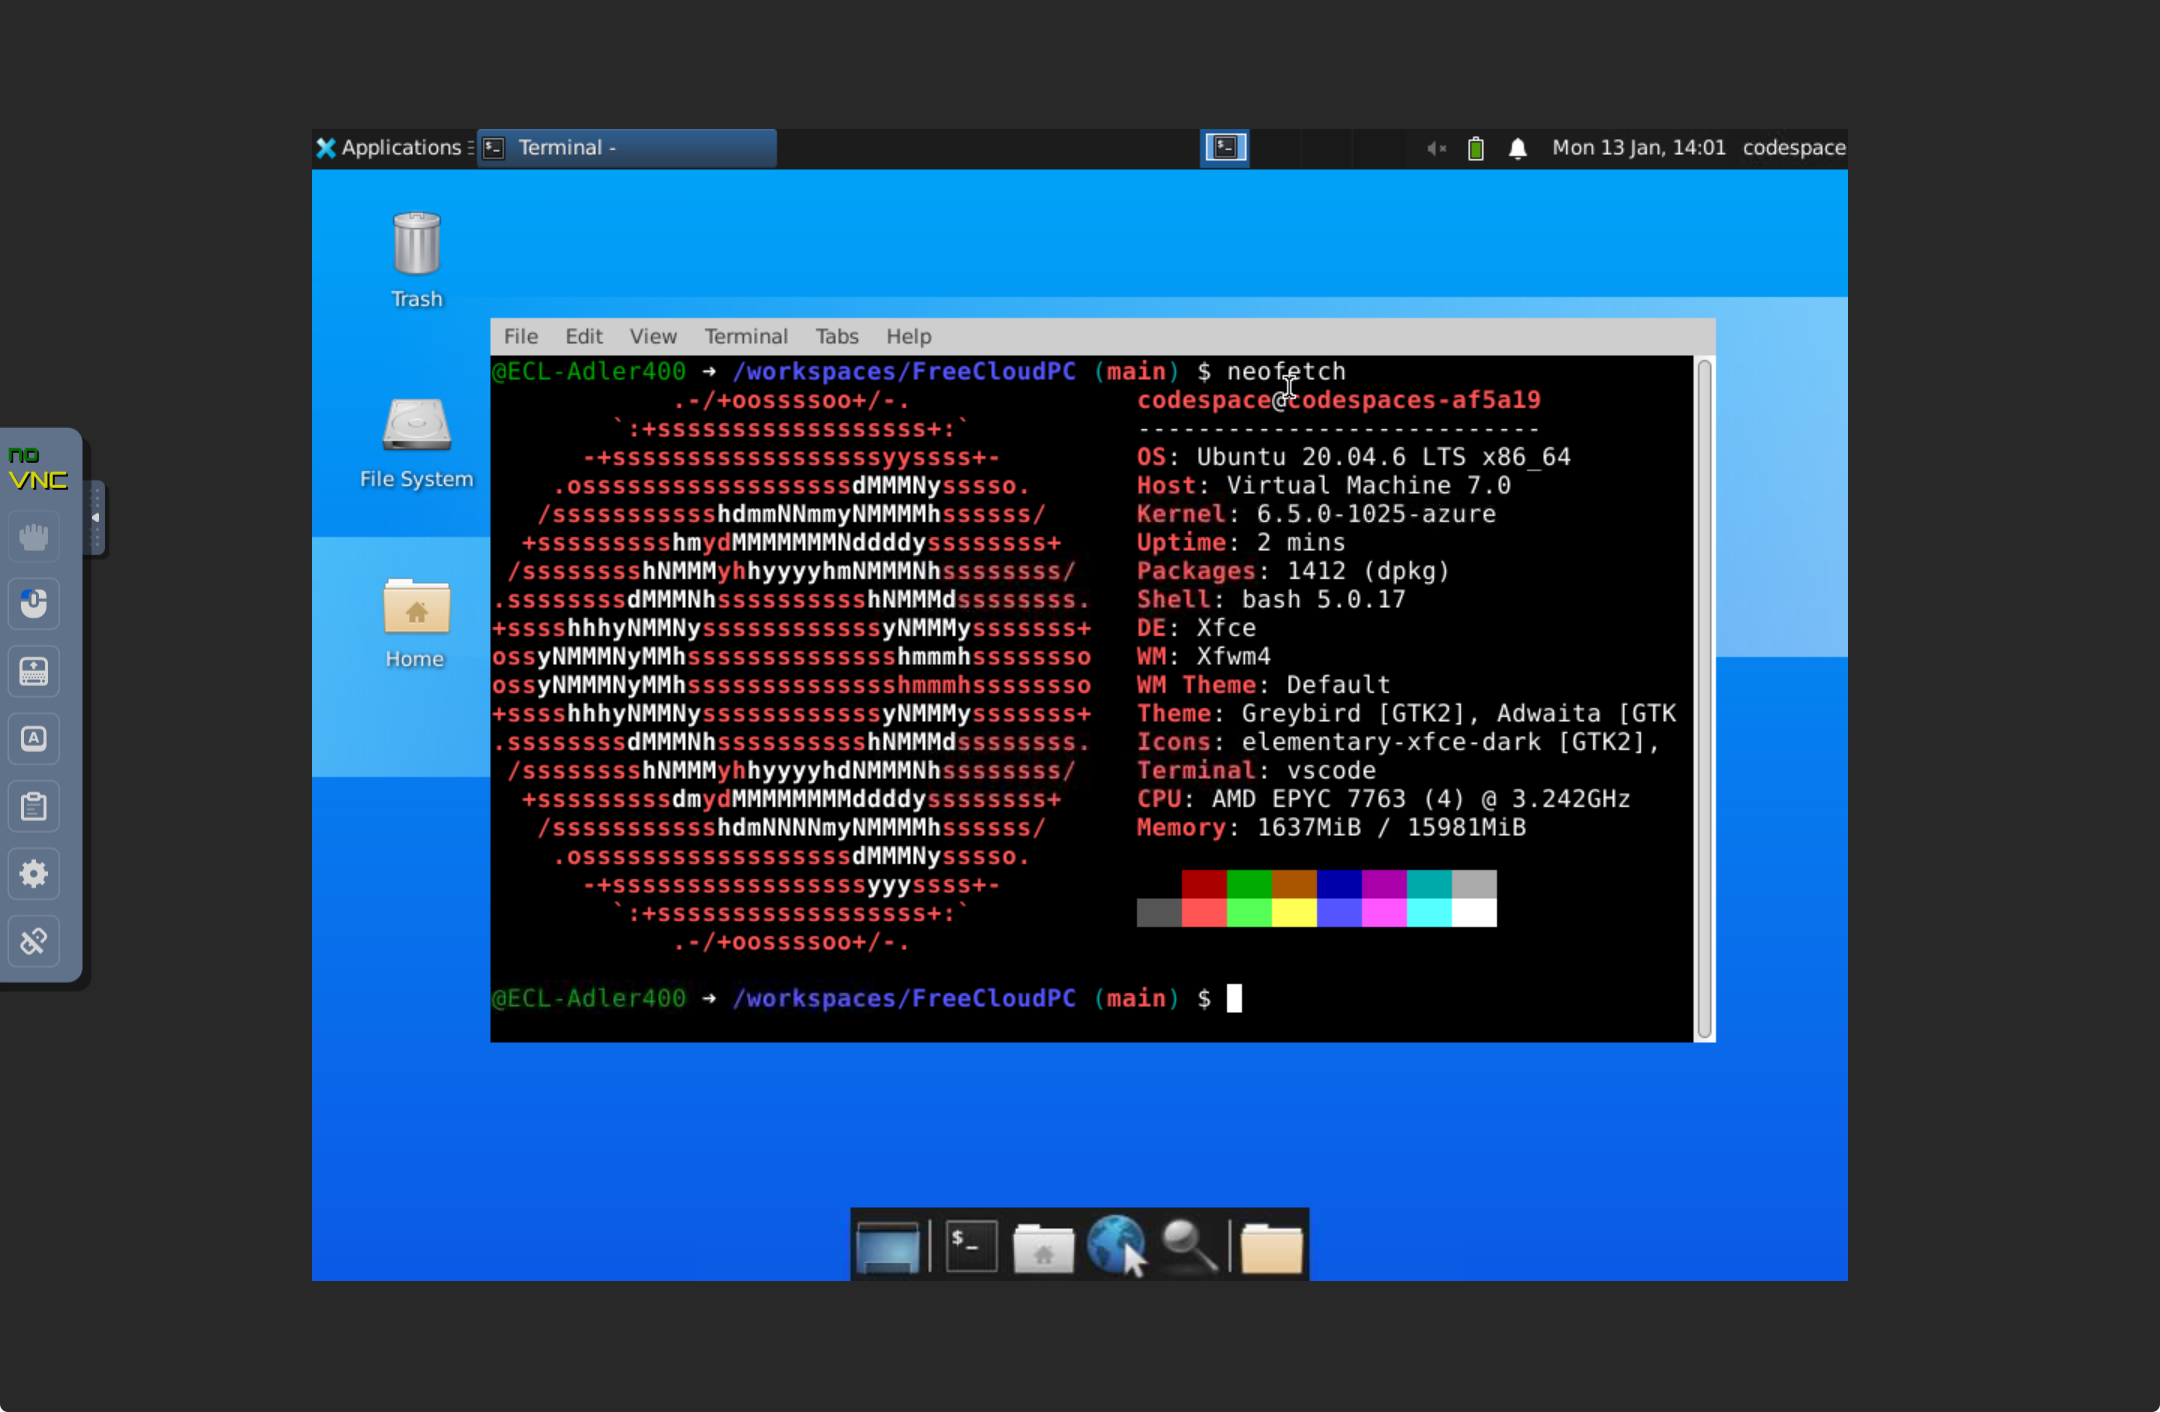
Task: Select the Trash desktop icon
Action: pos(416,260)
